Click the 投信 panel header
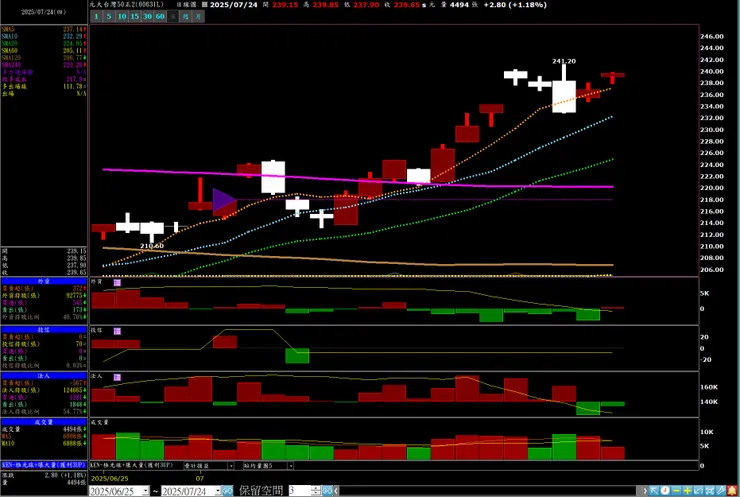 click(x=44, y=330)
